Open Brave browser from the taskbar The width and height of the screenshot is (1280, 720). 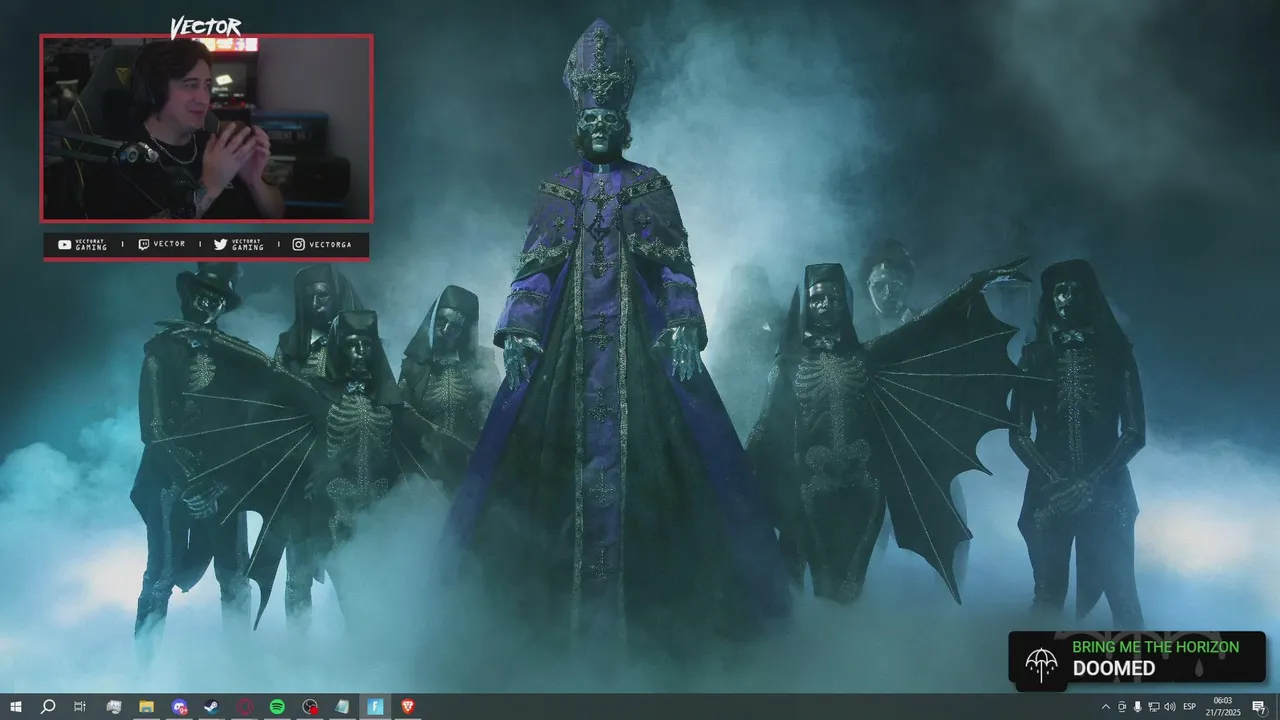pos(407,707)
